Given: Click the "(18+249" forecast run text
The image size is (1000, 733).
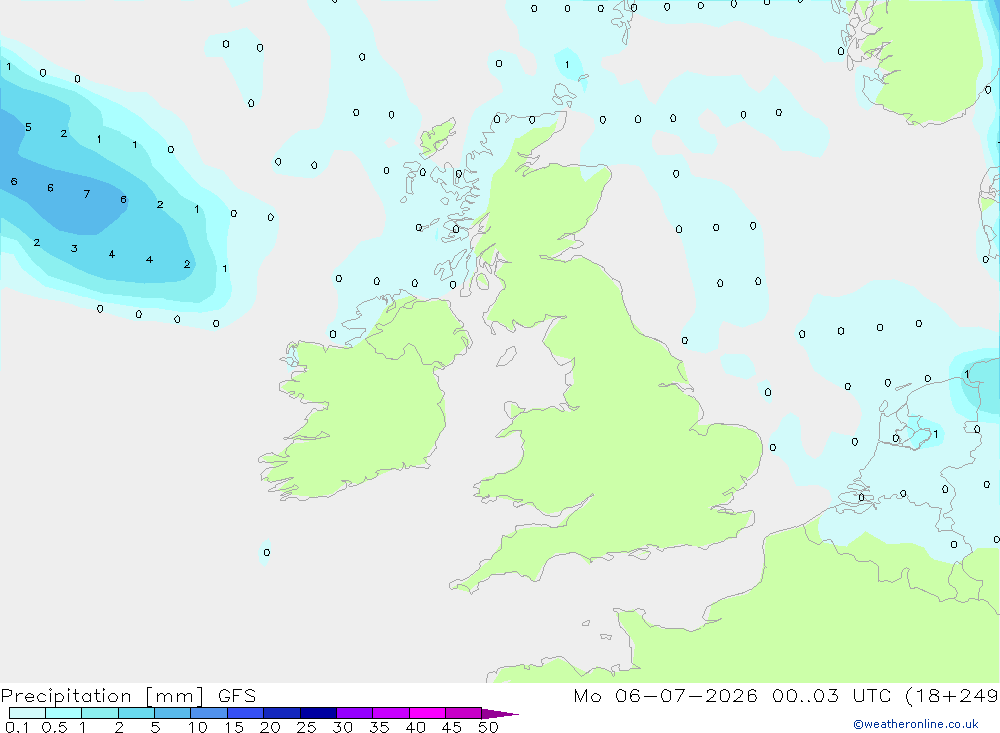Looking at the screenshot, I should pos(951,696).
